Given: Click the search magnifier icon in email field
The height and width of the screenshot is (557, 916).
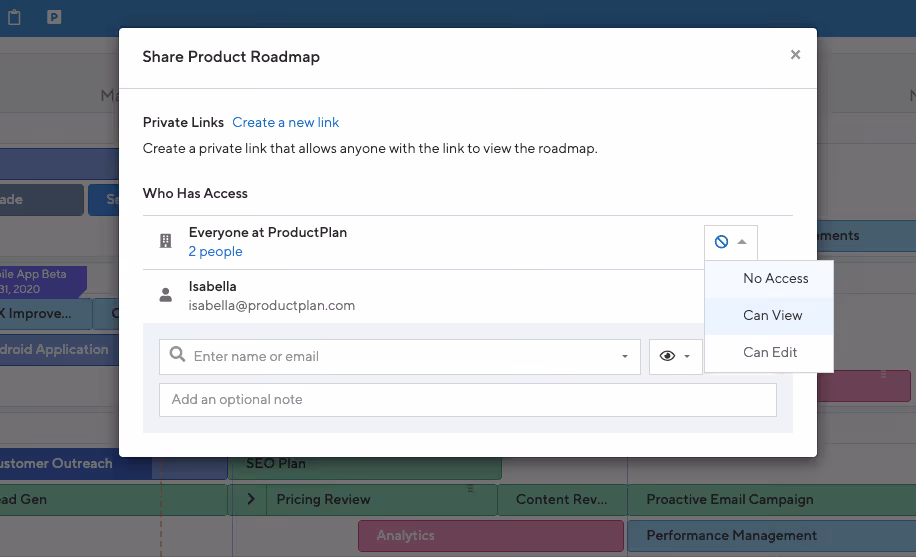Looking at the screenshot, I should (x=177, y=354).
